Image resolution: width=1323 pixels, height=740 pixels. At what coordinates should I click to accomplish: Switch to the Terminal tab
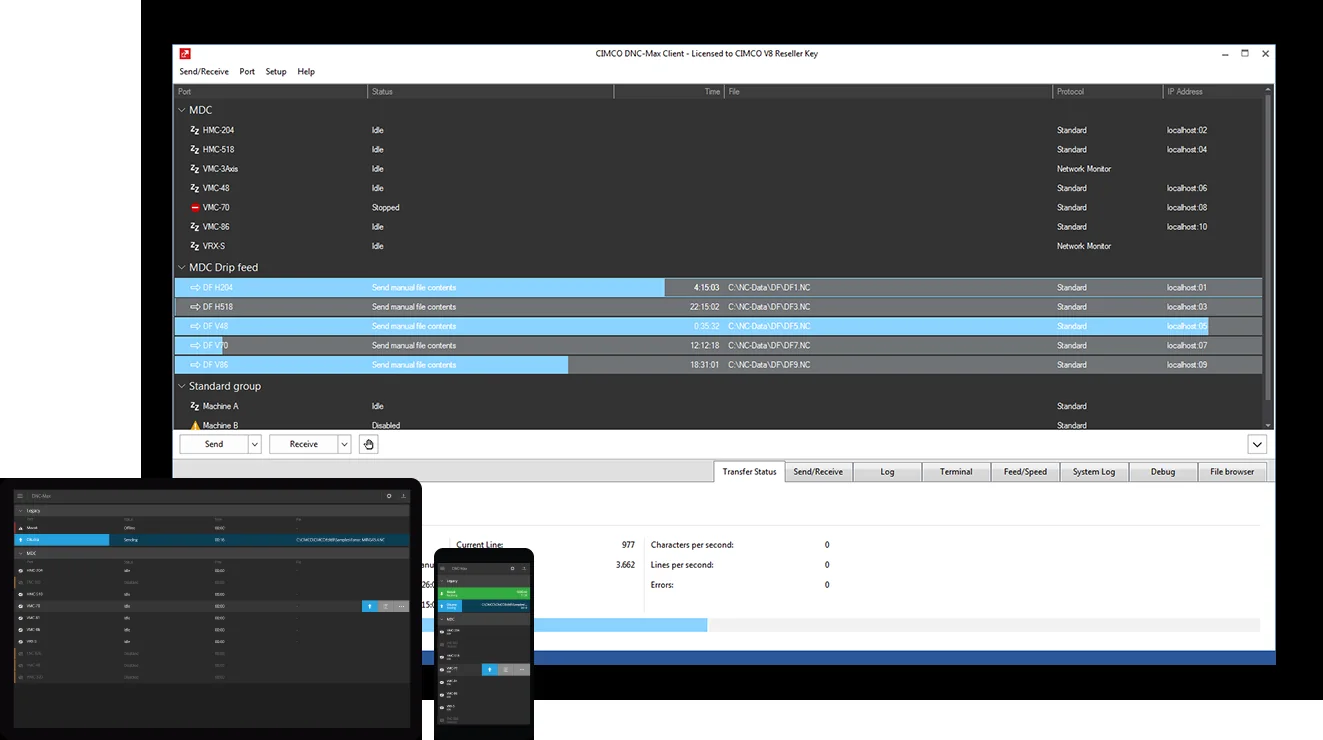coord(956,472)
